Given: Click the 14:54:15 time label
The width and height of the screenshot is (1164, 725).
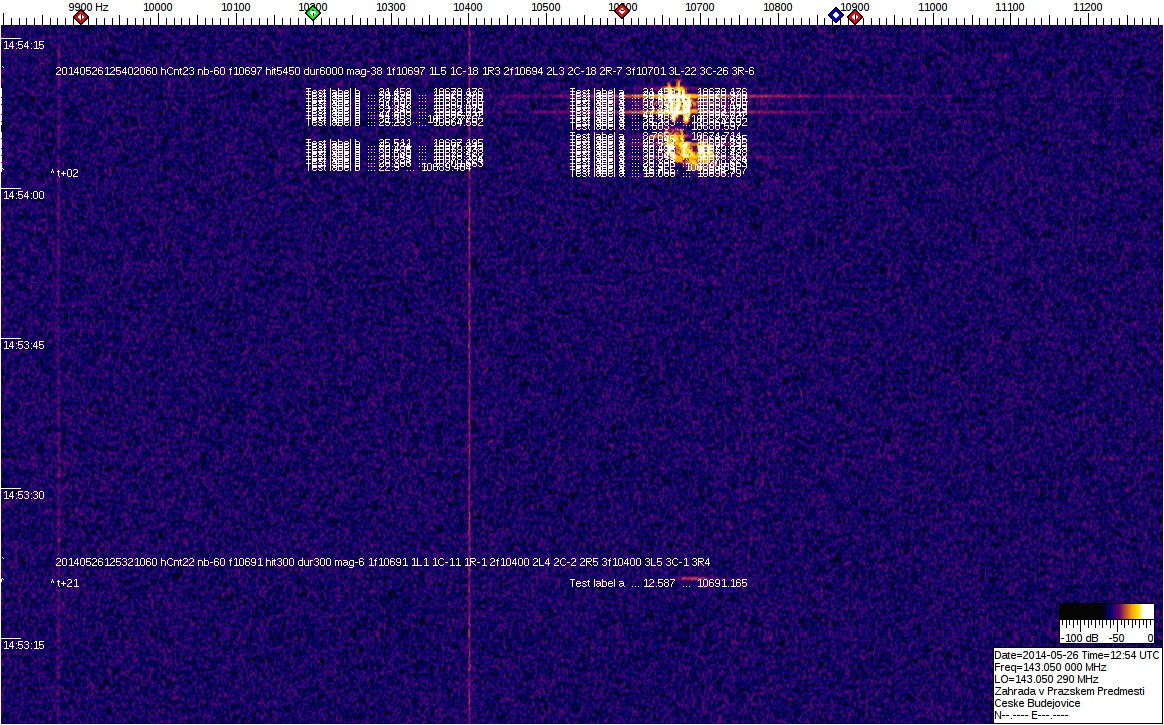Looking at the screenshot, I should coord(23,46).
